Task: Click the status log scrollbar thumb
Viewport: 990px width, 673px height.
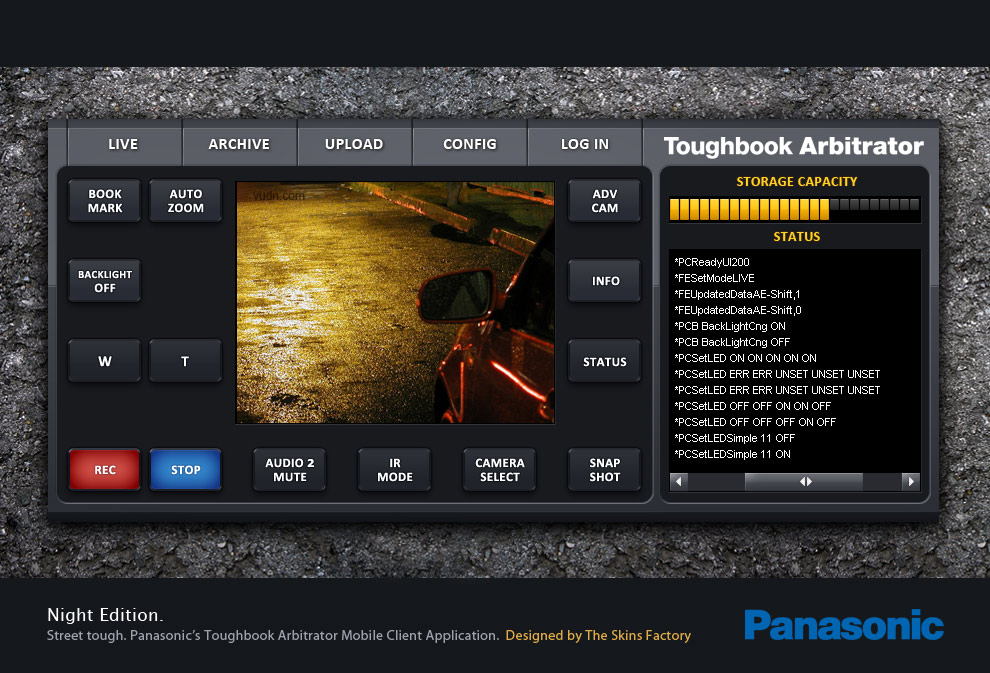Action: [x=804, y=481]
